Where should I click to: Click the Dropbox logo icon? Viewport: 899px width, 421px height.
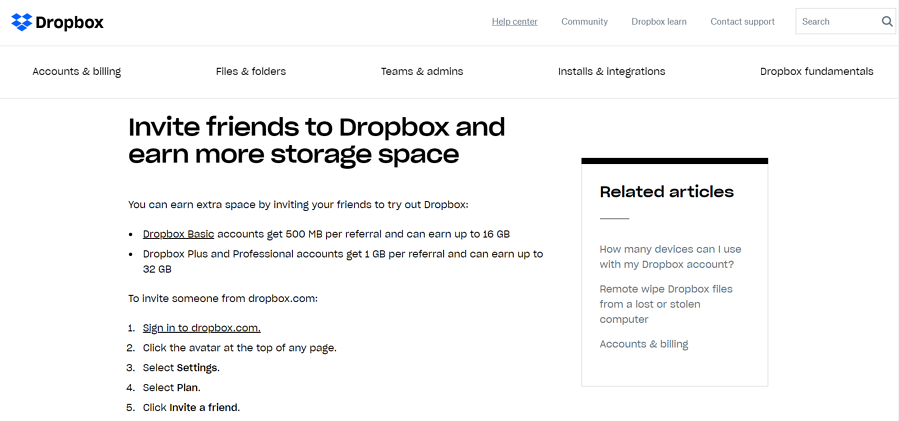(x=21, y=22)
